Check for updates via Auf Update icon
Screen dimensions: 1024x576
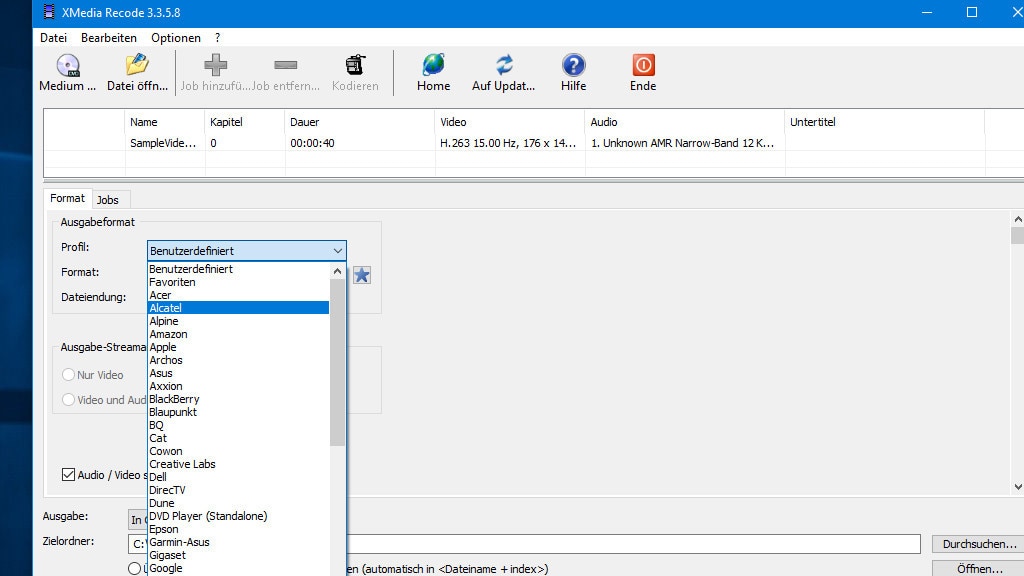coord(504,70)
